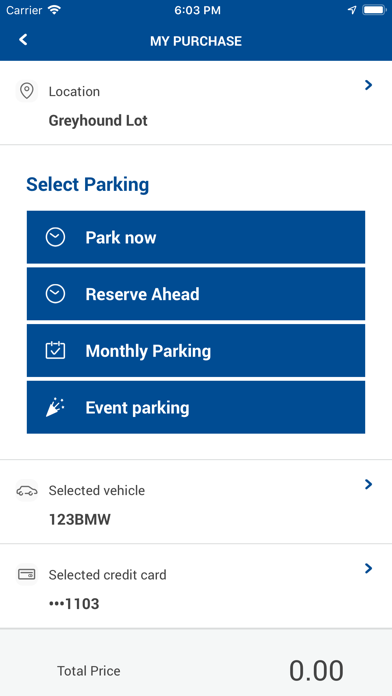This screenshot has width=392, height=696.
Task: Tap the calendar icon for Monthly Parking
Action: tap(55, 350)
